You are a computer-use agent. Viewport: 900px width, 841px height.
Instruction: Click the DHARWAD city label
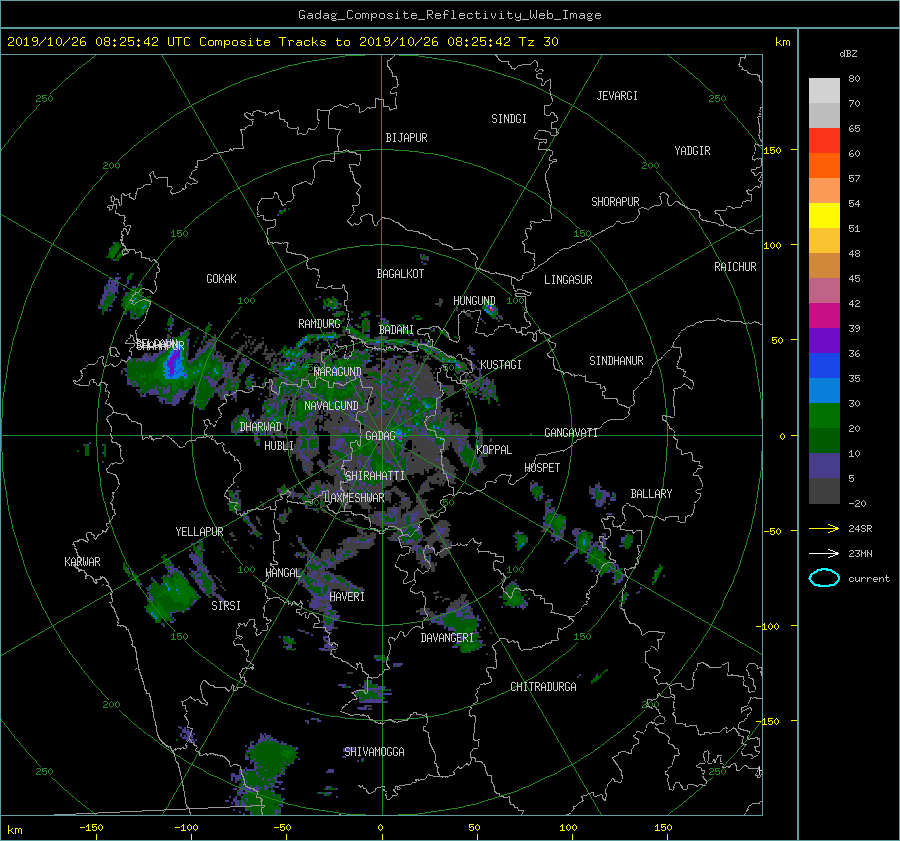[260, 427]
